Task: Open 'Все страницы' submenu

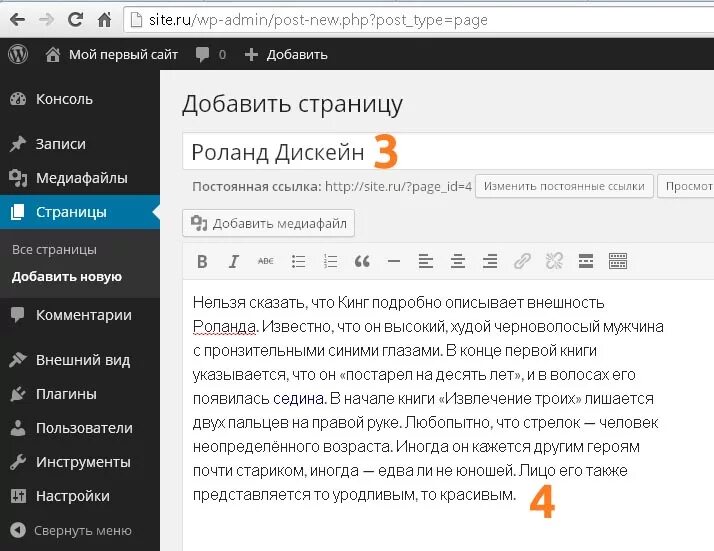Action: click(54, 250)
